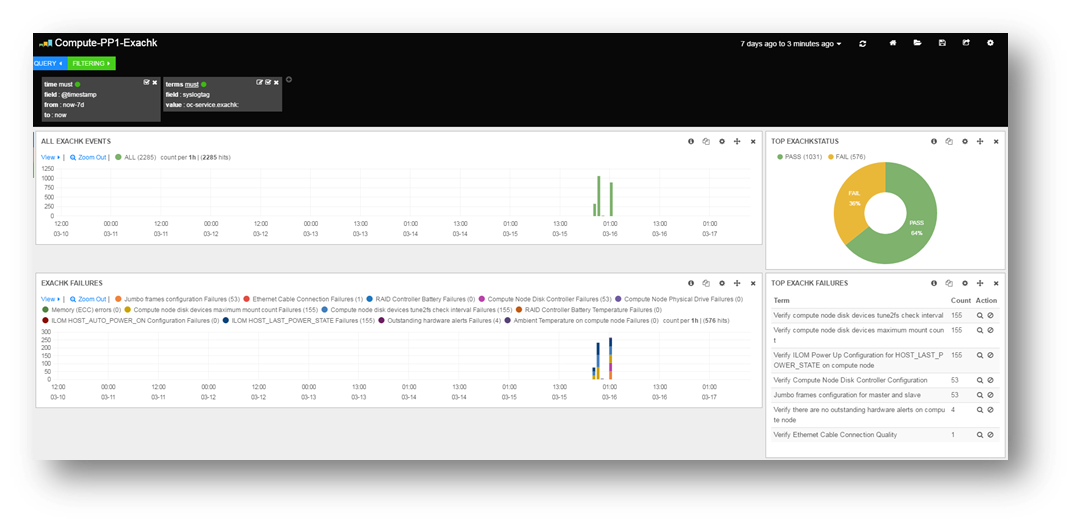Collapse the QUERY section tab
Screen dimensions: 1073x525
tap(49, 63)
